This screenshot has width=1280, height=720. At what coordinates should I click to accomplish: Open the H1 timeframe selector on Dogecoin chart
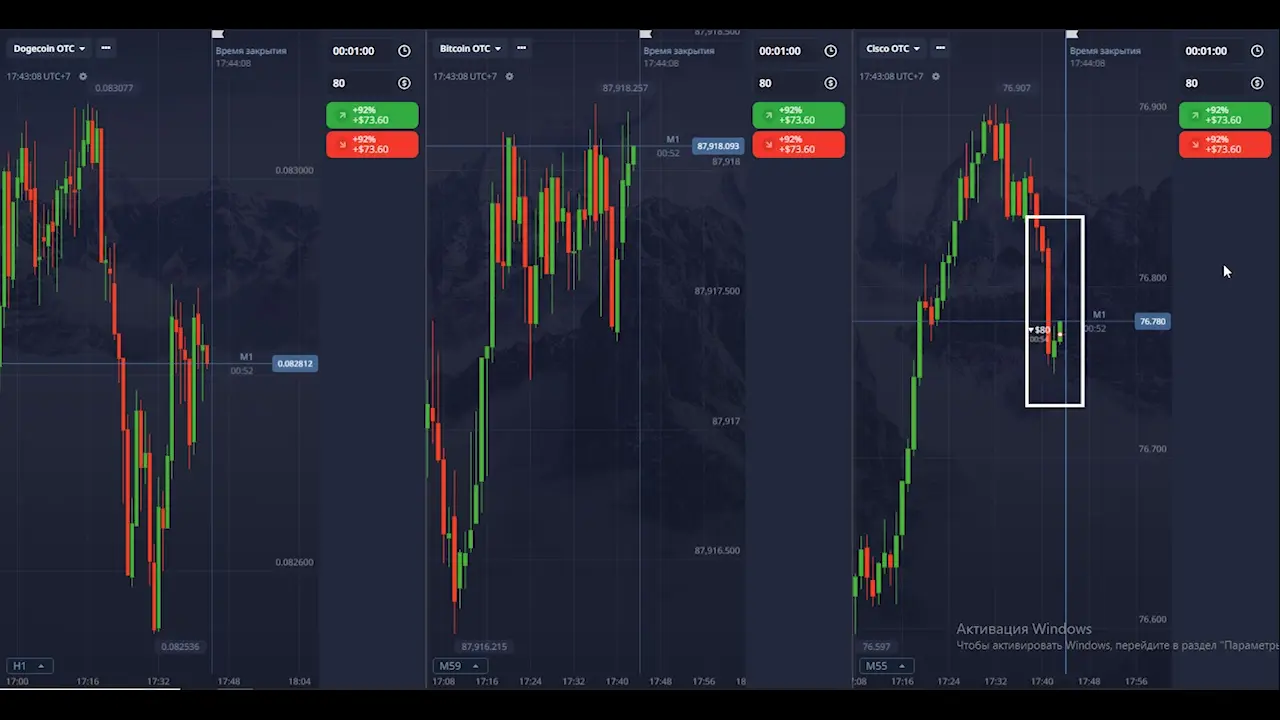point(29,666)
